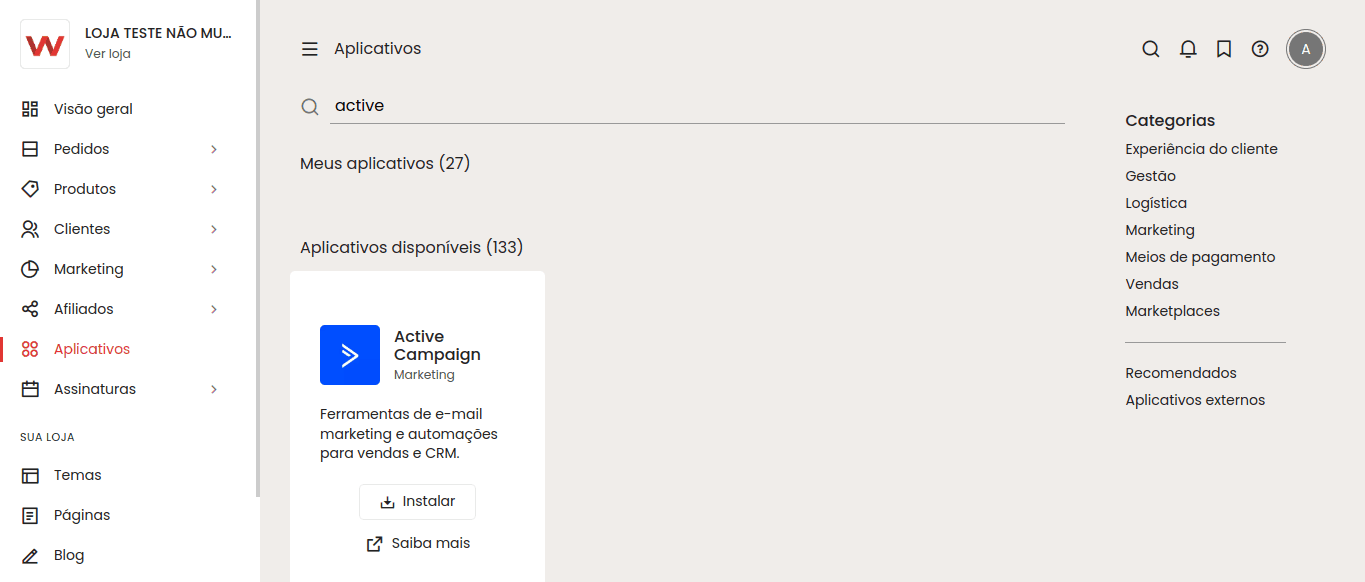Click the bookmark icon in the header
Image resolution: width=1365 pixels, height=582 pixels.
(1224, 49)
